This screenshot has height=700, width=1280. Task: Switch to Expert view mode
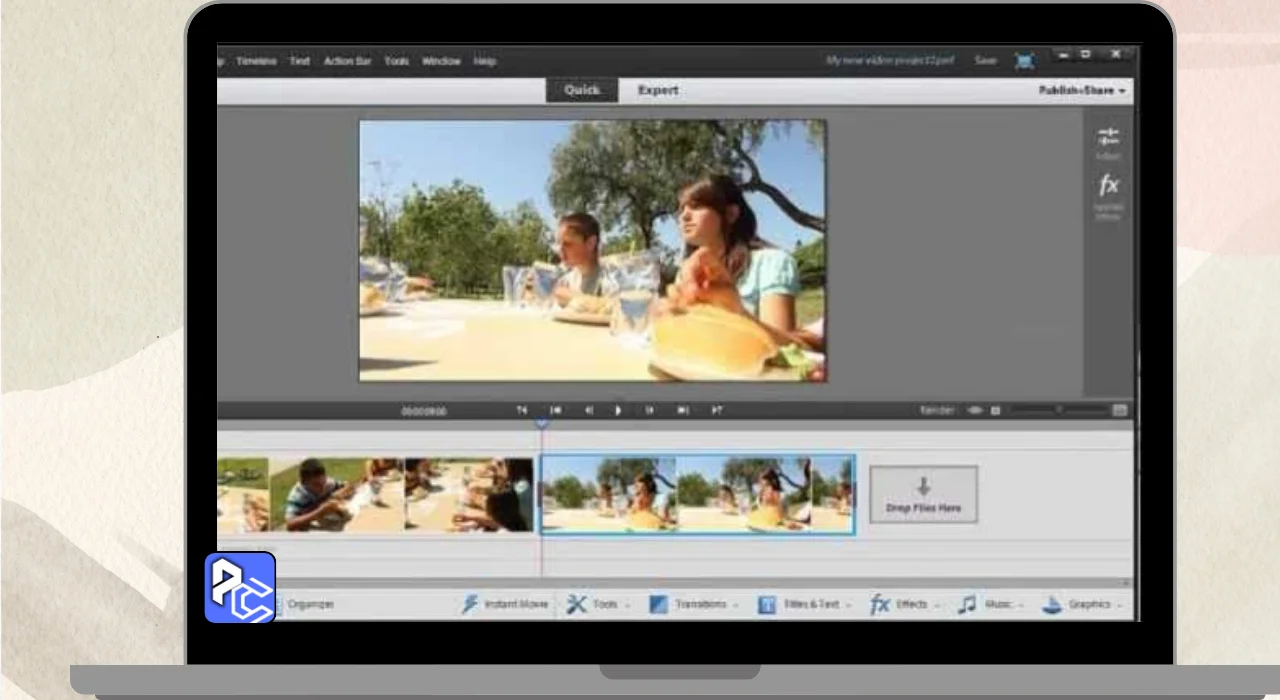pos(658,90)
